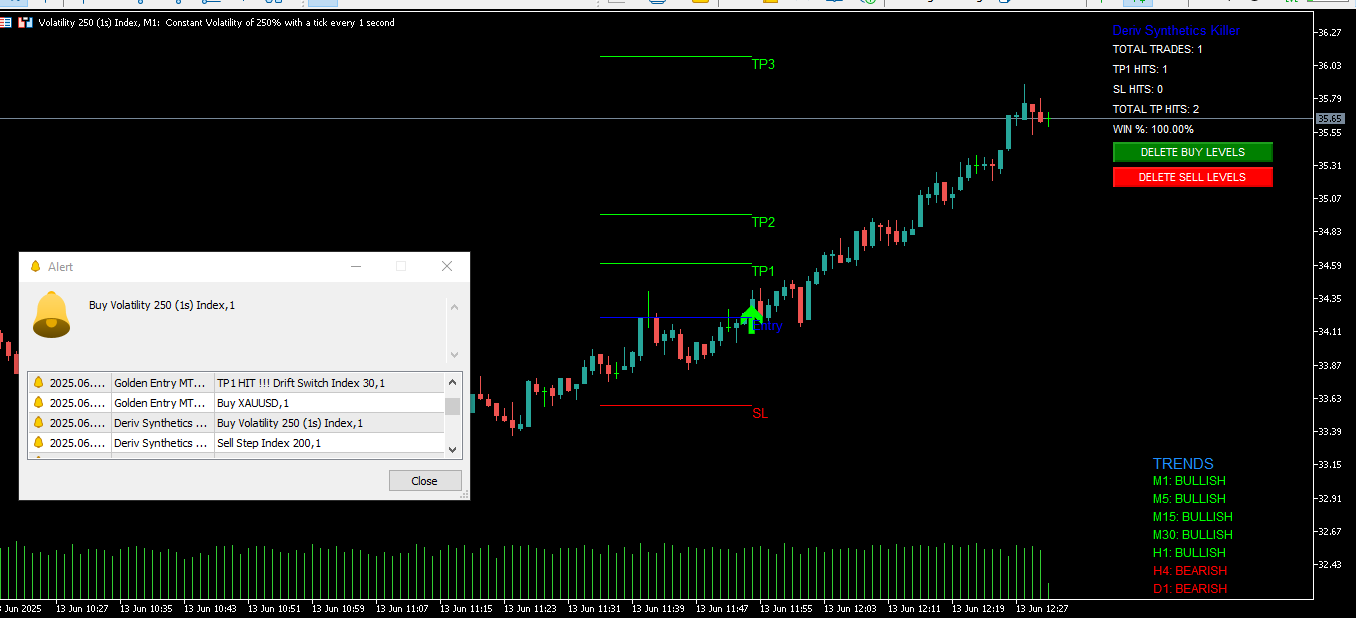
Task: Click the 'M30: BULLISH' trend label
Action: click(1193, 535)
